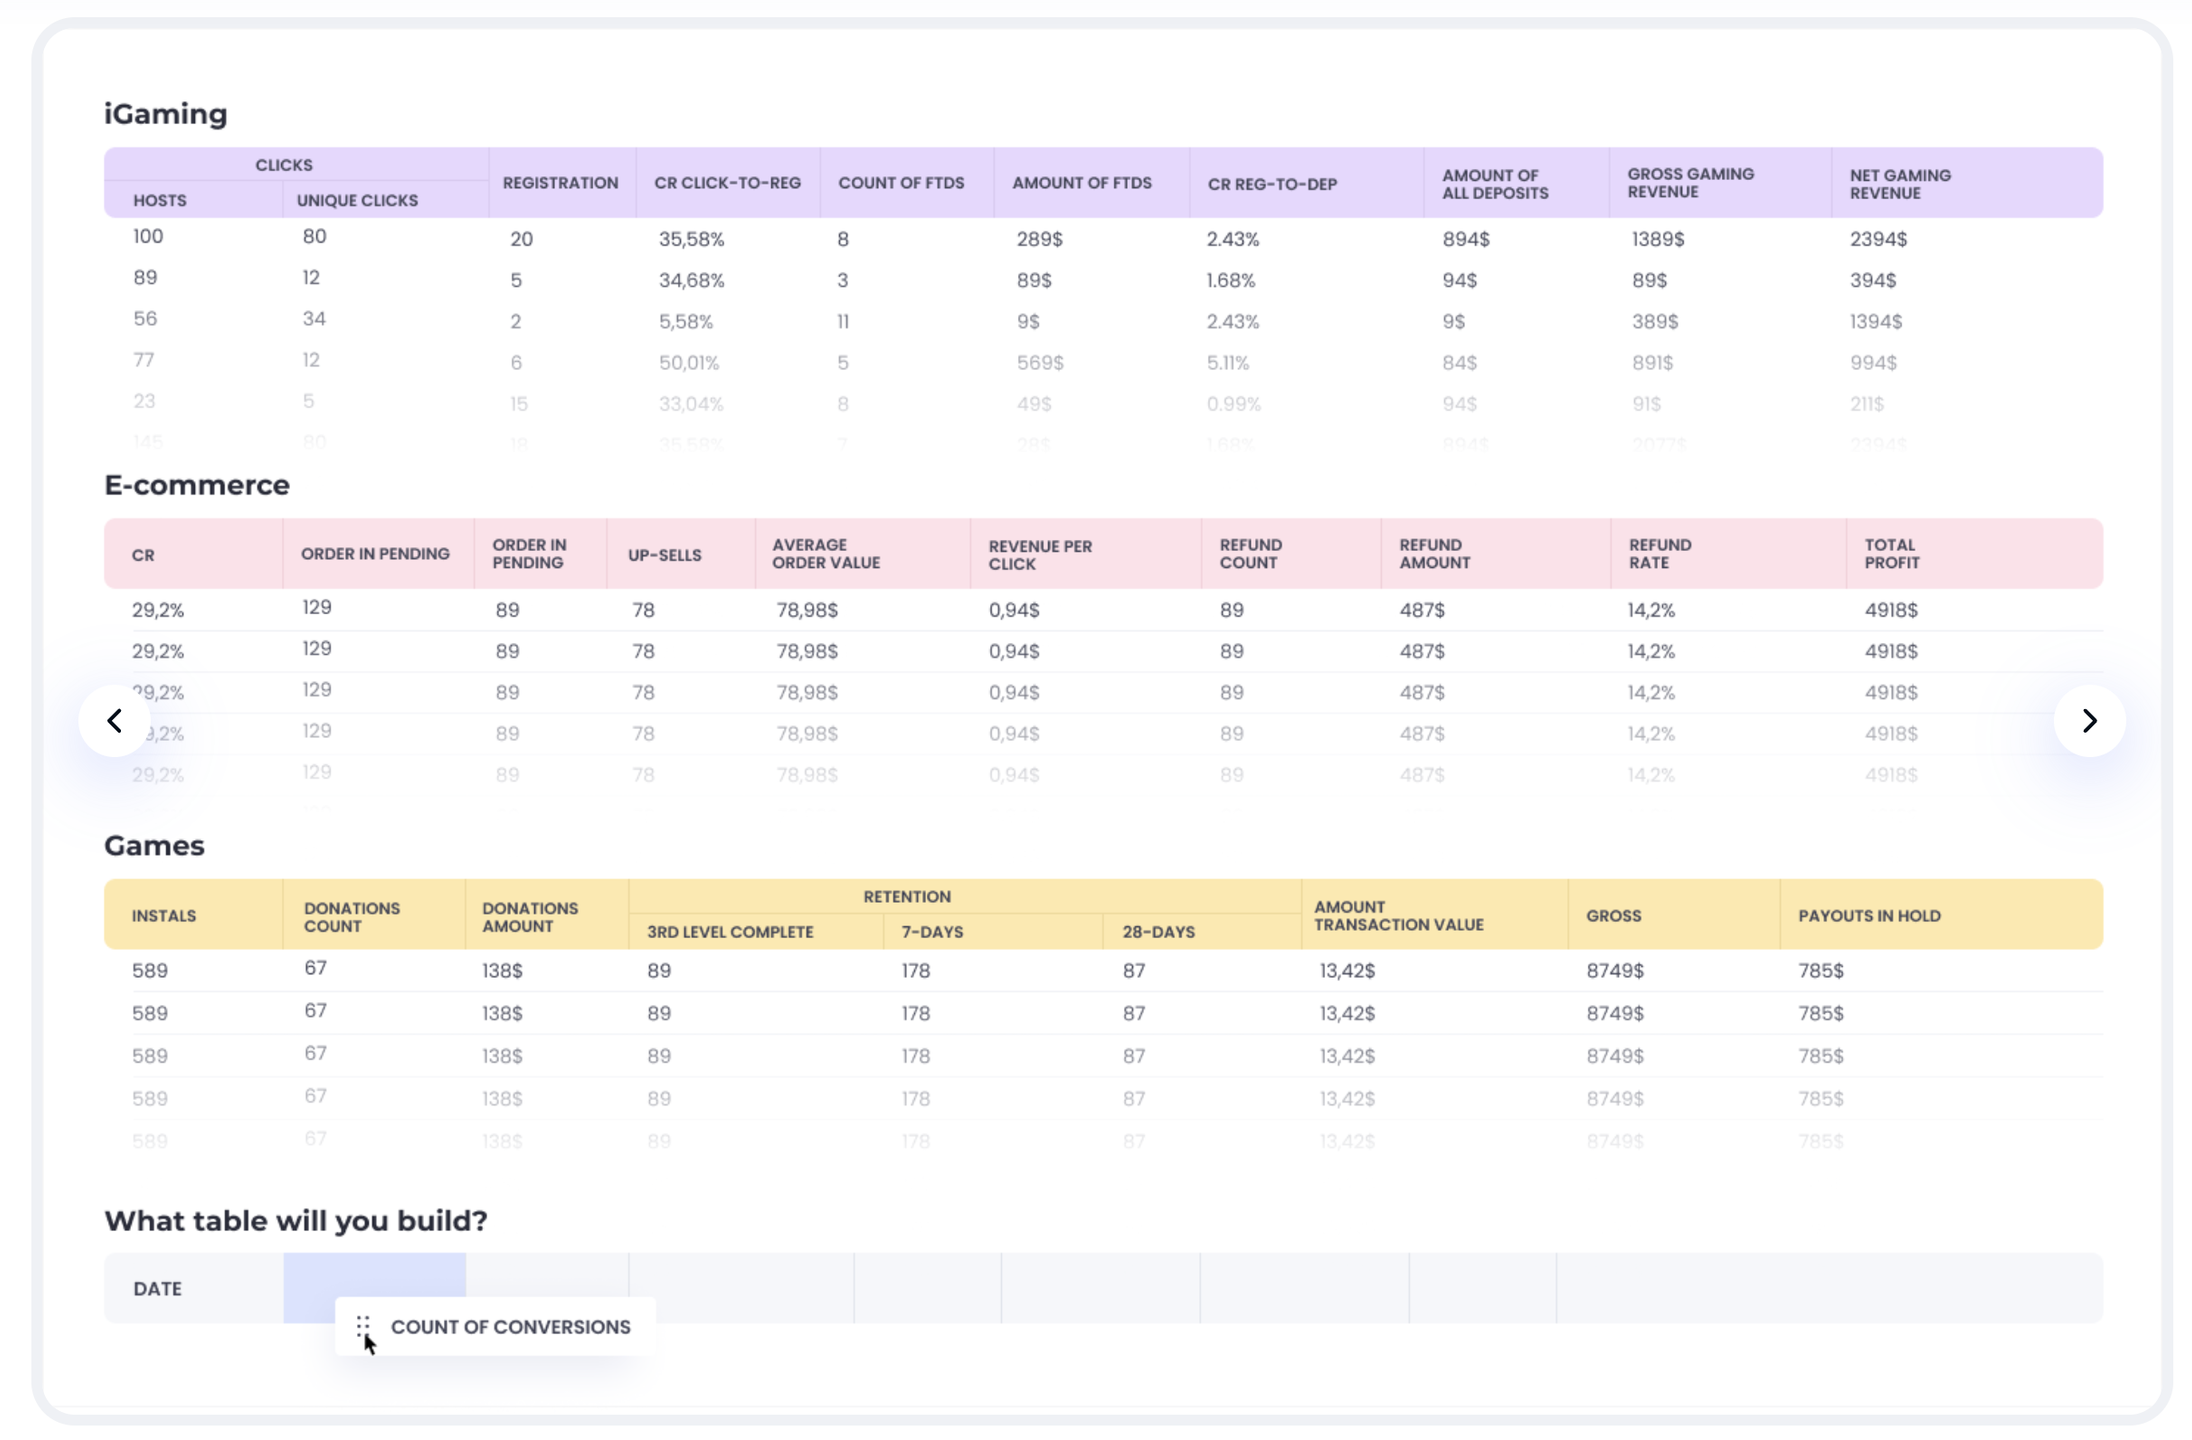The width and height of the screenshot is (2192, 1440).
Task: Click the Count of Conversions chip
Action: [x=510, y=1327]
